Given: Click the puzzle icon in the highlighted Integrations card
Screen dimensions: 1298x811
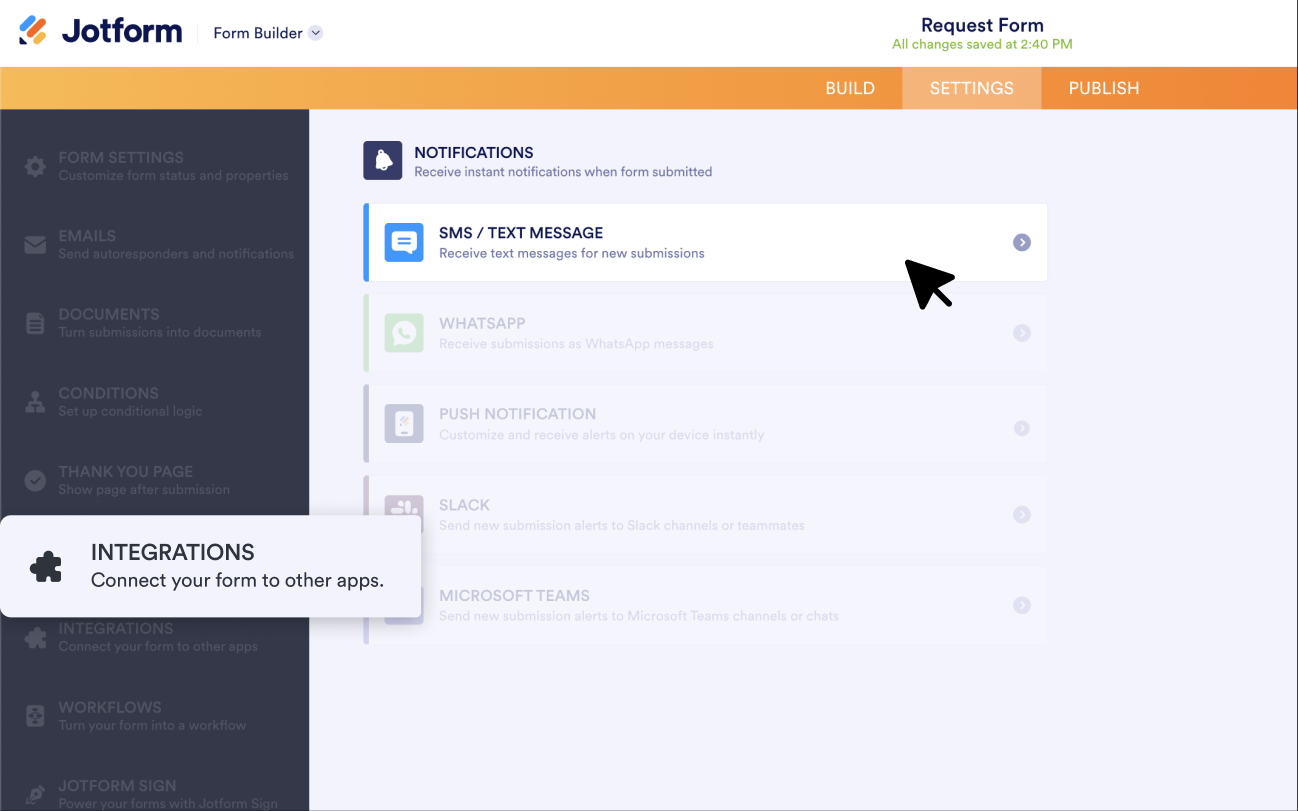Looking at the screenshot, I should pos(46,567).
